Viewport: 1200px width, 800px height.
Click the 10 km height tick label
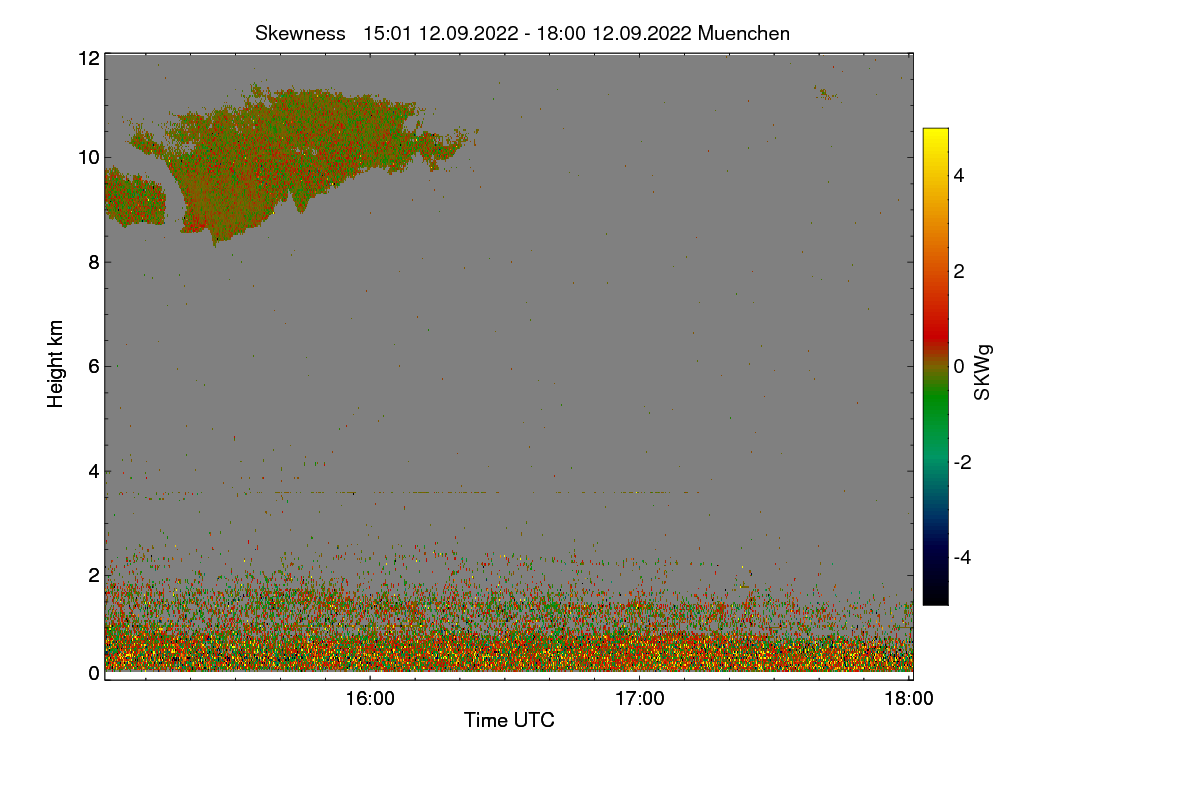pos(89,157)
